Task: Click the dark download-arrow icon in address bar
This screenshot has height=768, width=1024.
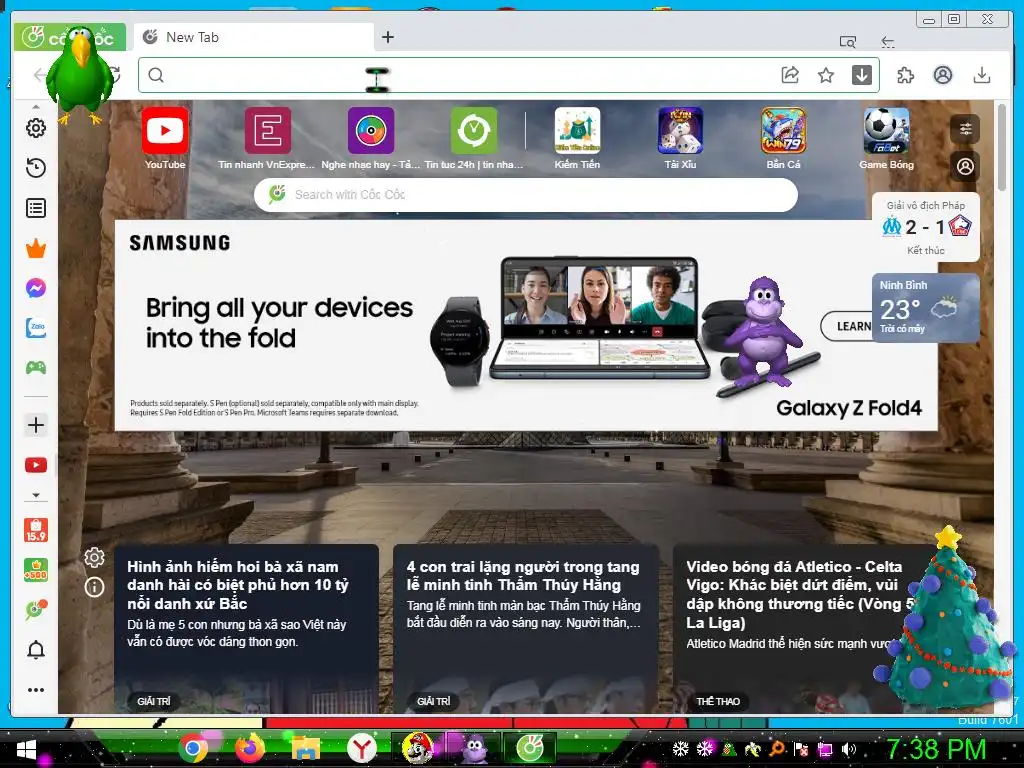Action: pyautogui.click(x=862, y=75)
